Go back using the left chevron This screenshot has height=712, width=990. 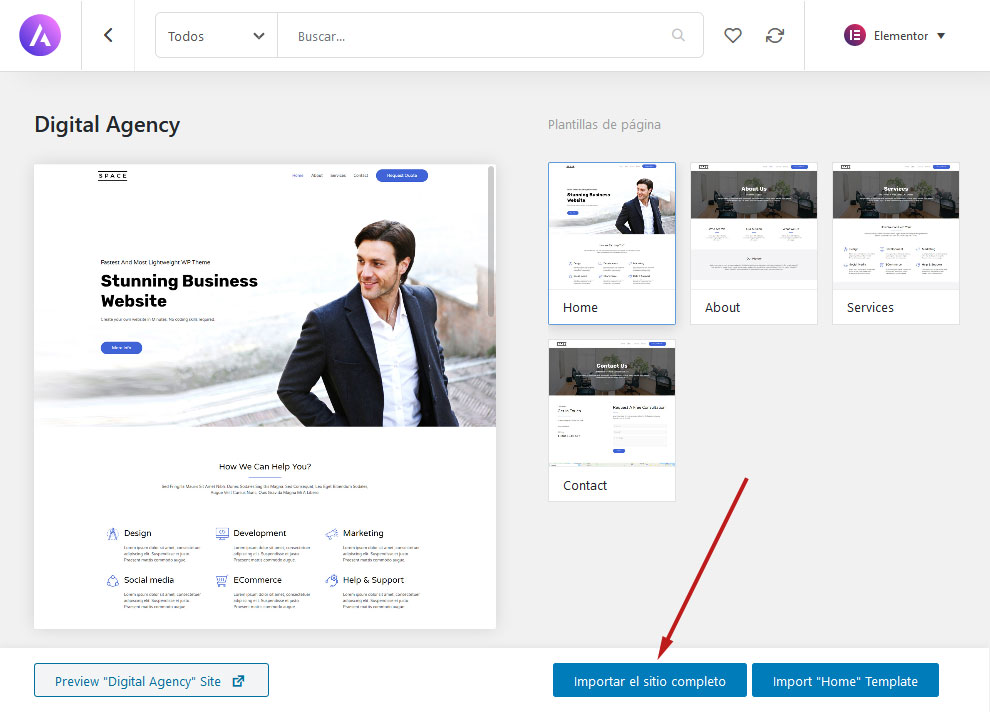(x=108, y=35)
